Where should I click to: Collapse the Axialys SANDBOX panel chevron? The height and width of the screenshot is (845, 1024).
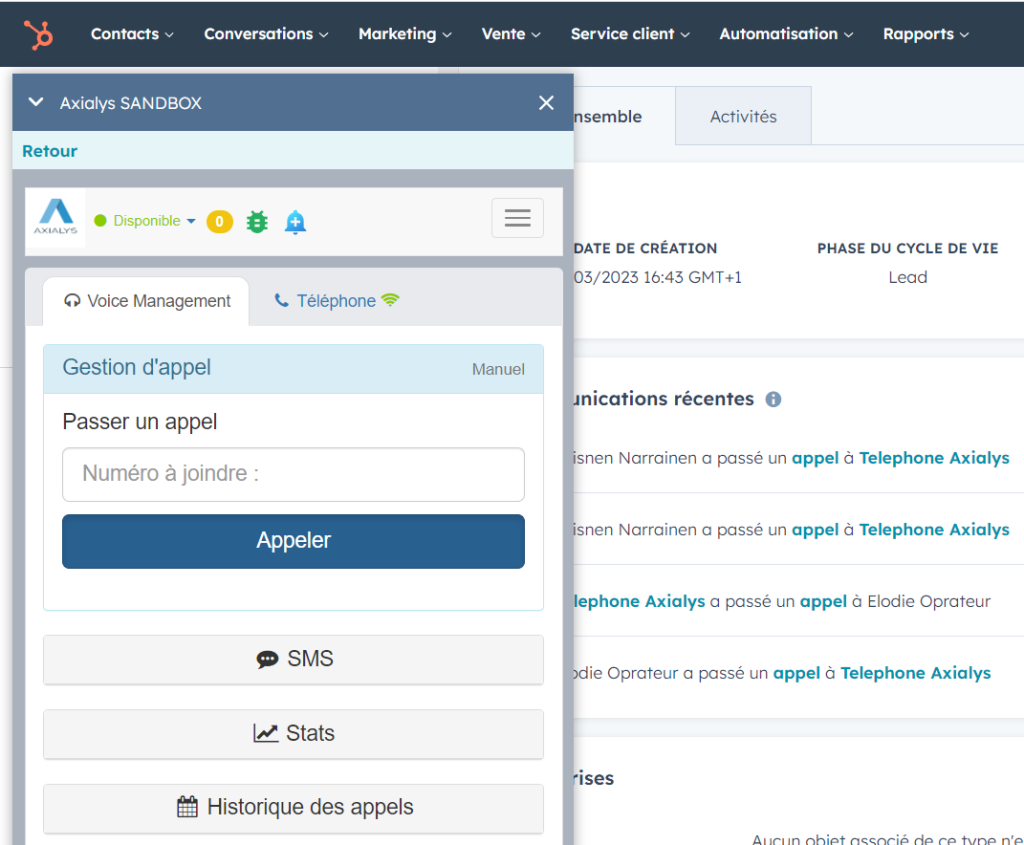pyautogui.click(x=36, y=102)
